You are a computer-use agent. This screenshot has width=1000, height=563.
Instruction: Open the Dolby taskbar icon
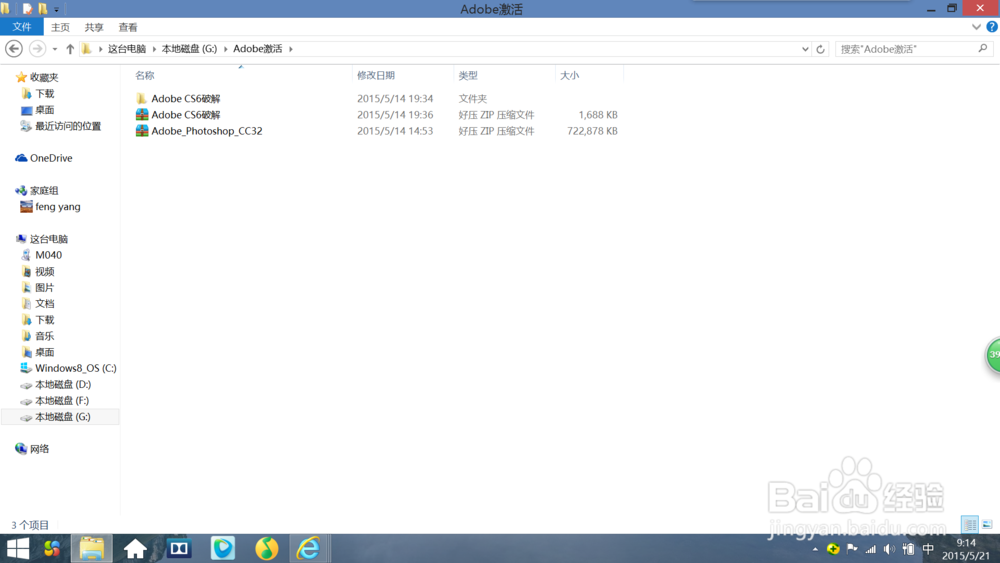tap(179, 548)
